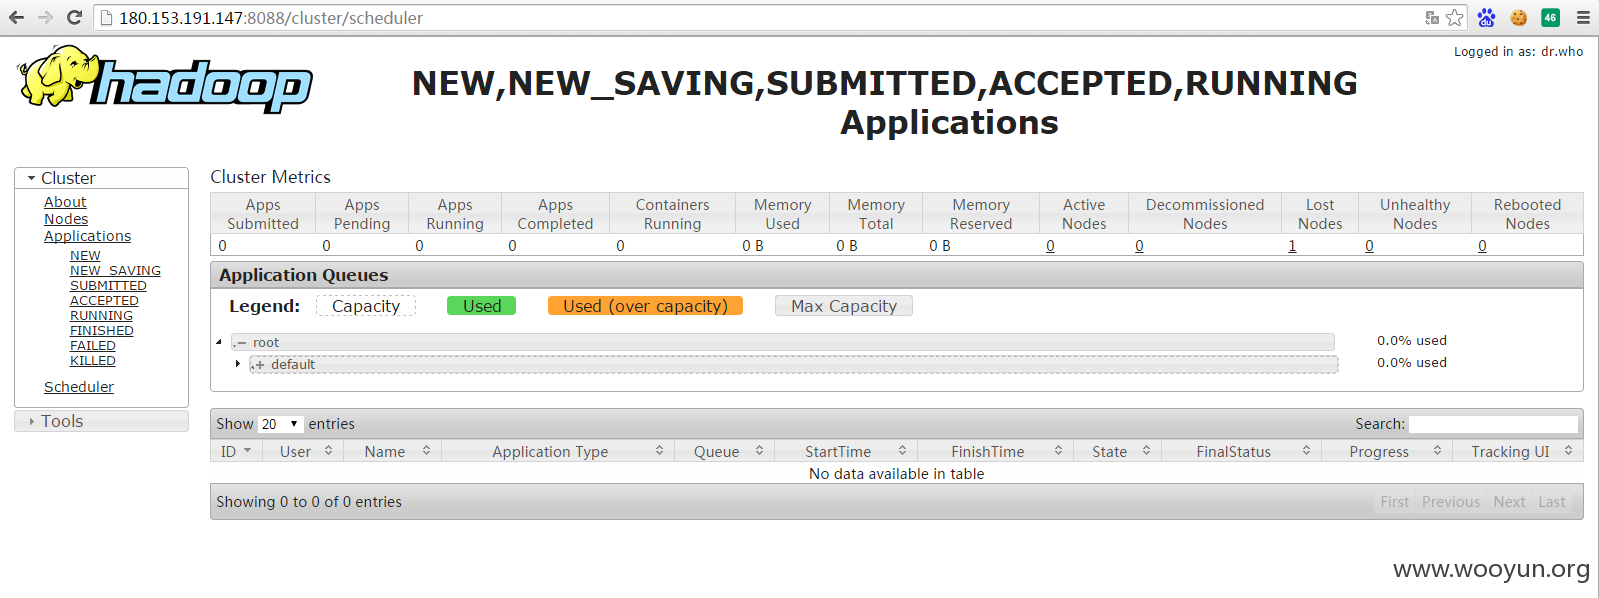Go to Last page of table
The image size is (1599, 598).
1552,502
